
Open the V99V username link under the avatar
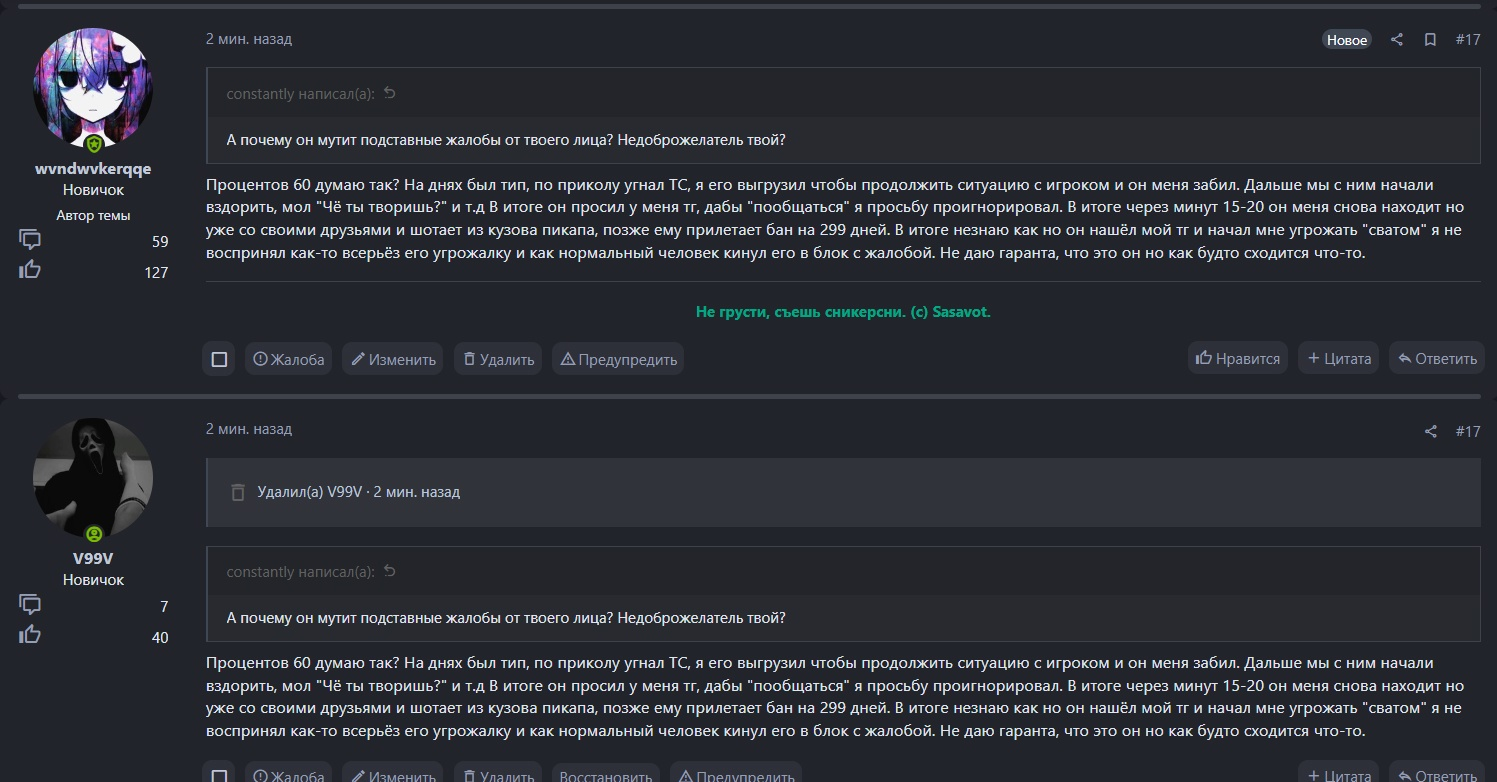93,558
